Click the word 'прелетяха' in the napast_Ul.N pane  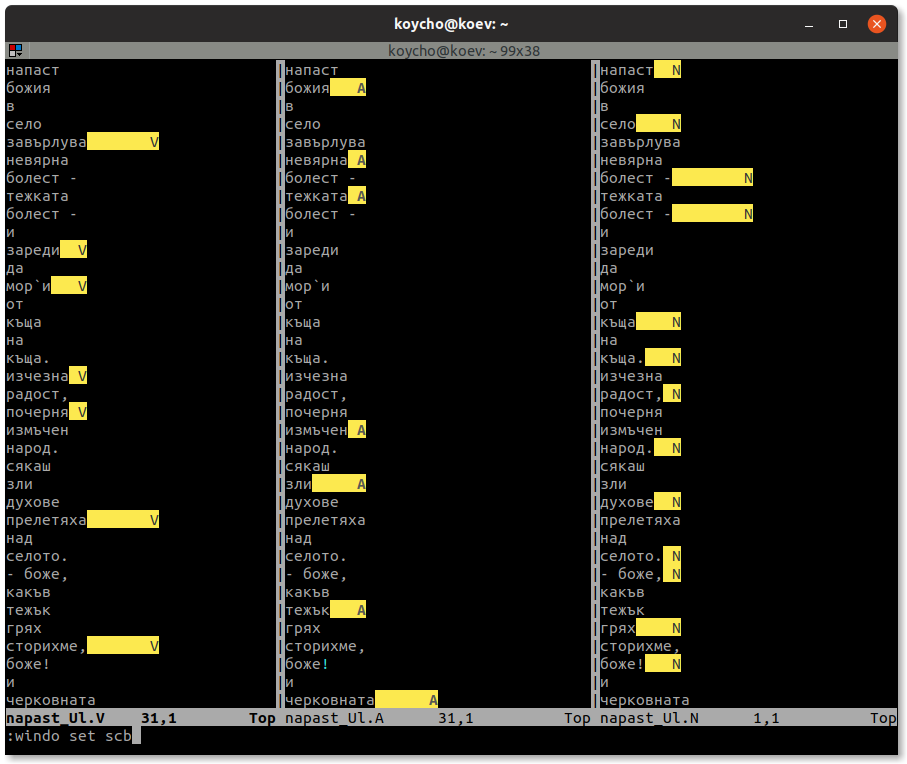640,520
